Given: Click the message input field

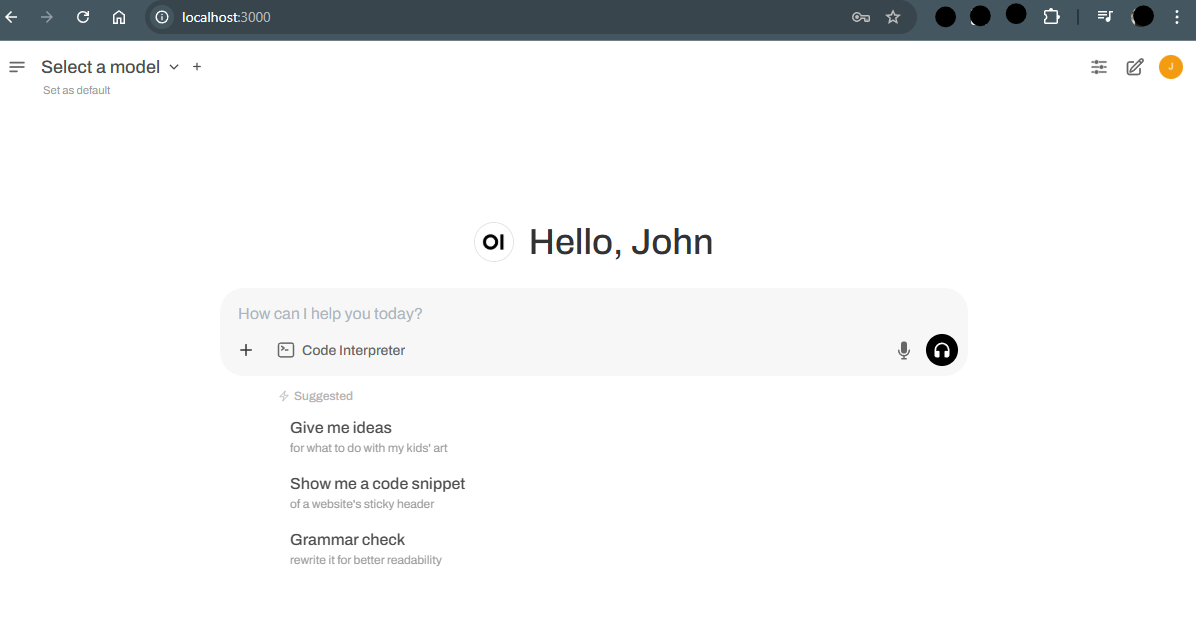Looking at the screenshot, I should pyautogui.click(x=500, y=313).
